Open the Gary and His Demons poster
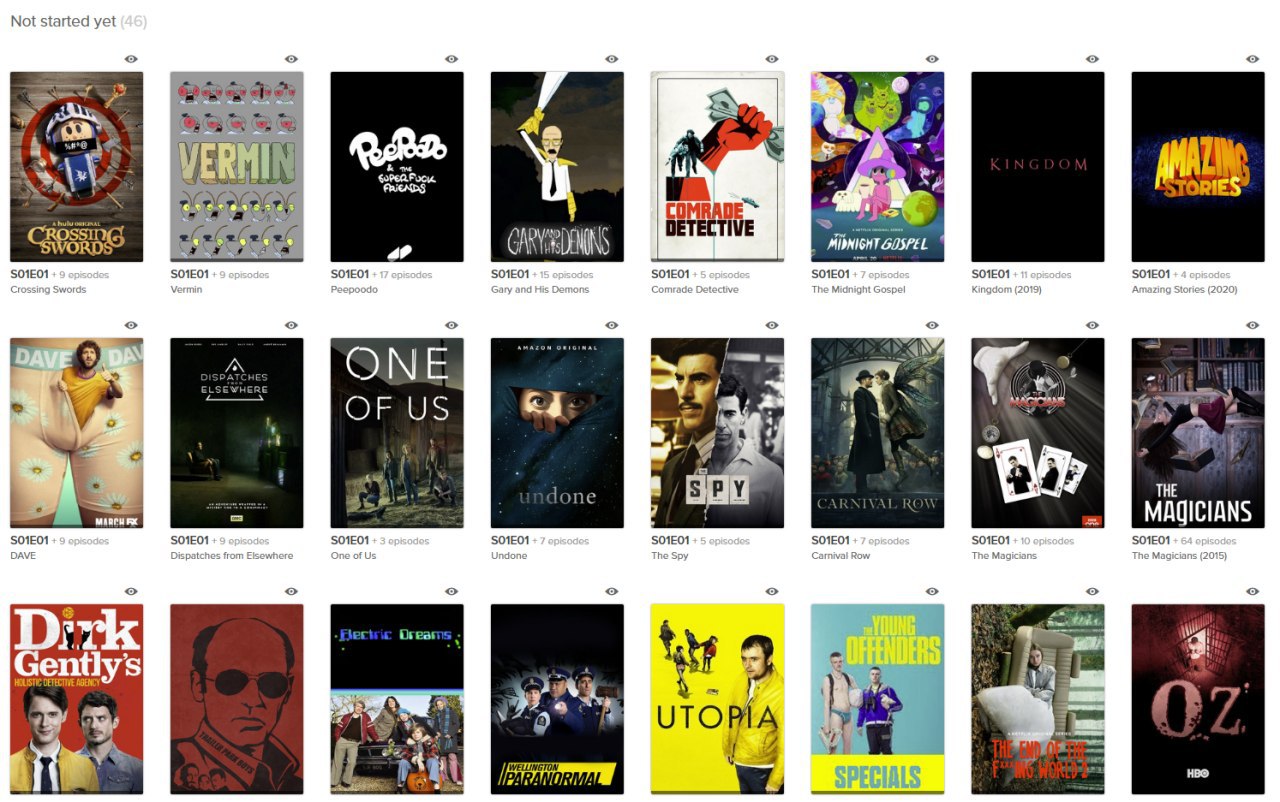This screenshot has height=802, width=1280. point(557,167)
